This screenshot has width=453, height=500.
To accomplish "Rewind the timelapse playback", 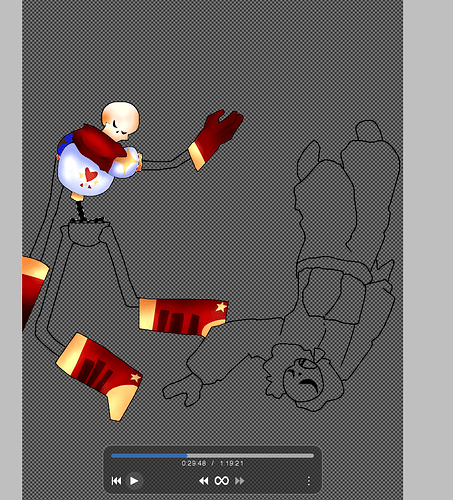I will coord(204,481).
